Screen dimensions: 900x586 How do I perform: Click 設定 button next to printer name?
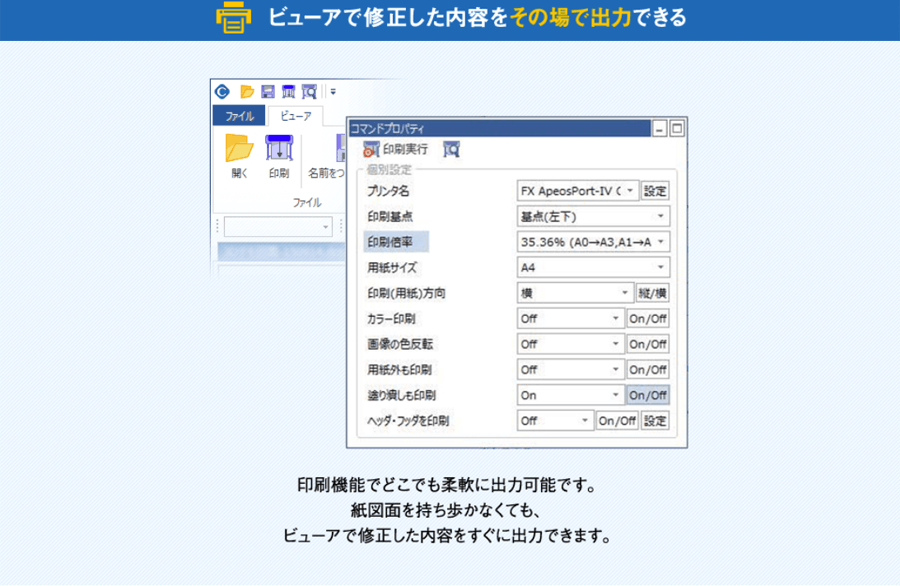click(x=655, y=191)
